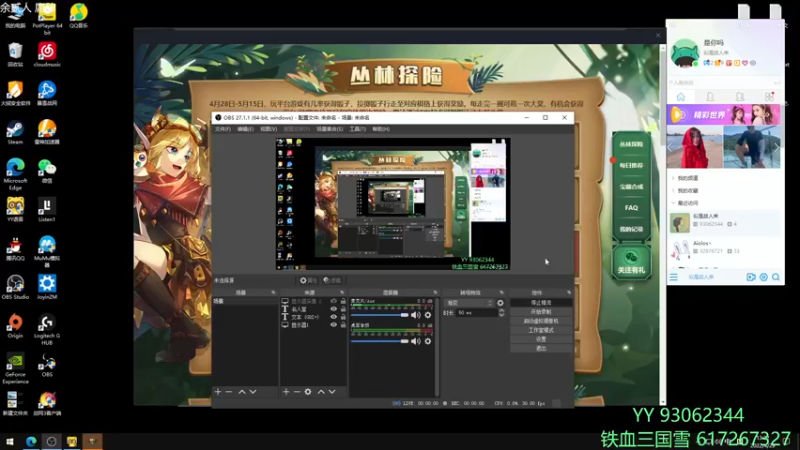Toggle lock on second text source

[343, 309]
